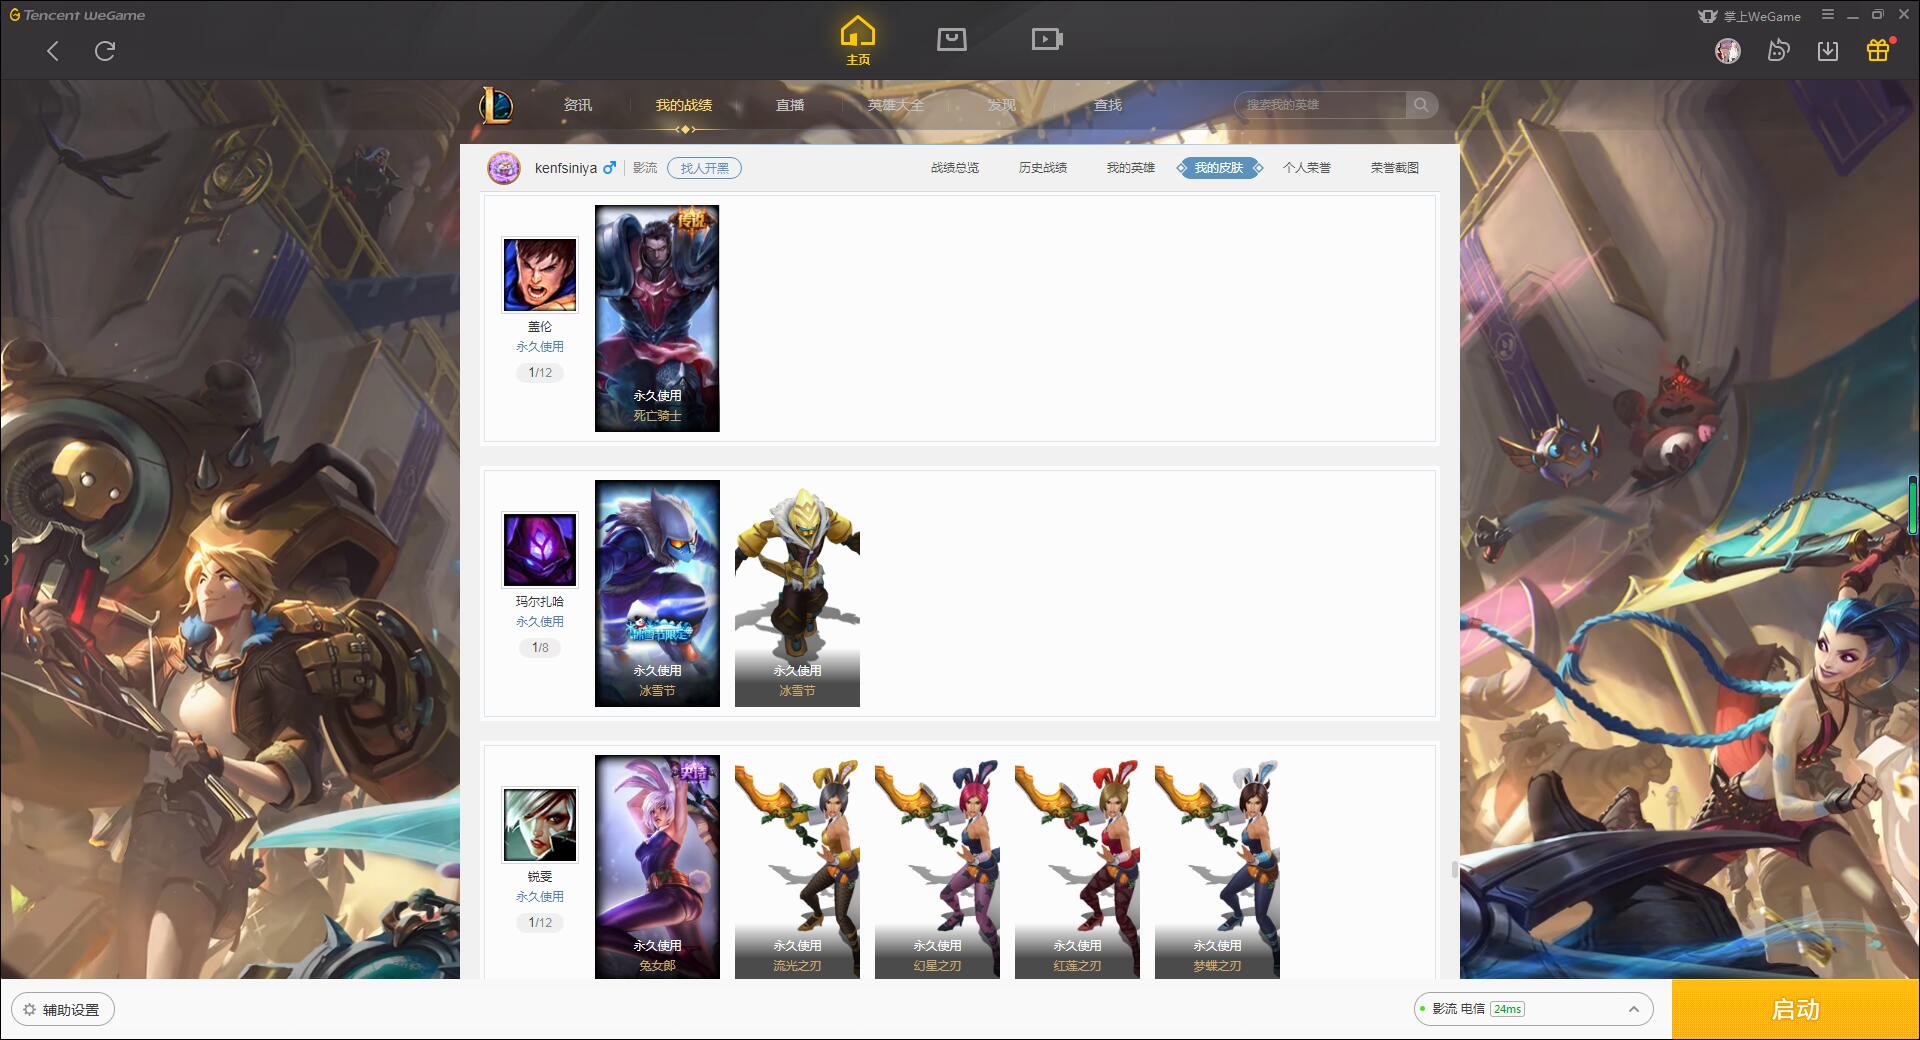Viewport: 1920px width, 1040px height.
Task: Go back with the left arrow icon
Action: 53,51
